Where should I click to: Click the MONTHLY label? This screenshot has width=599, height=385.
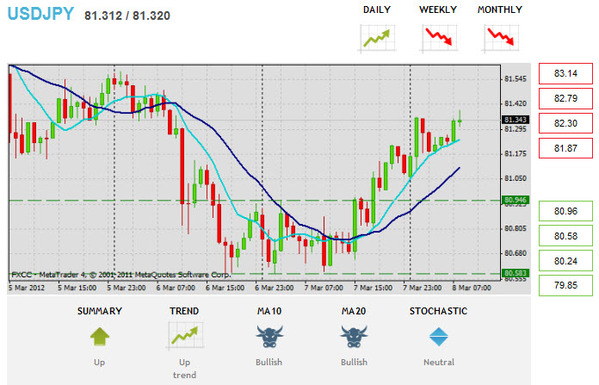pos(500,10)
